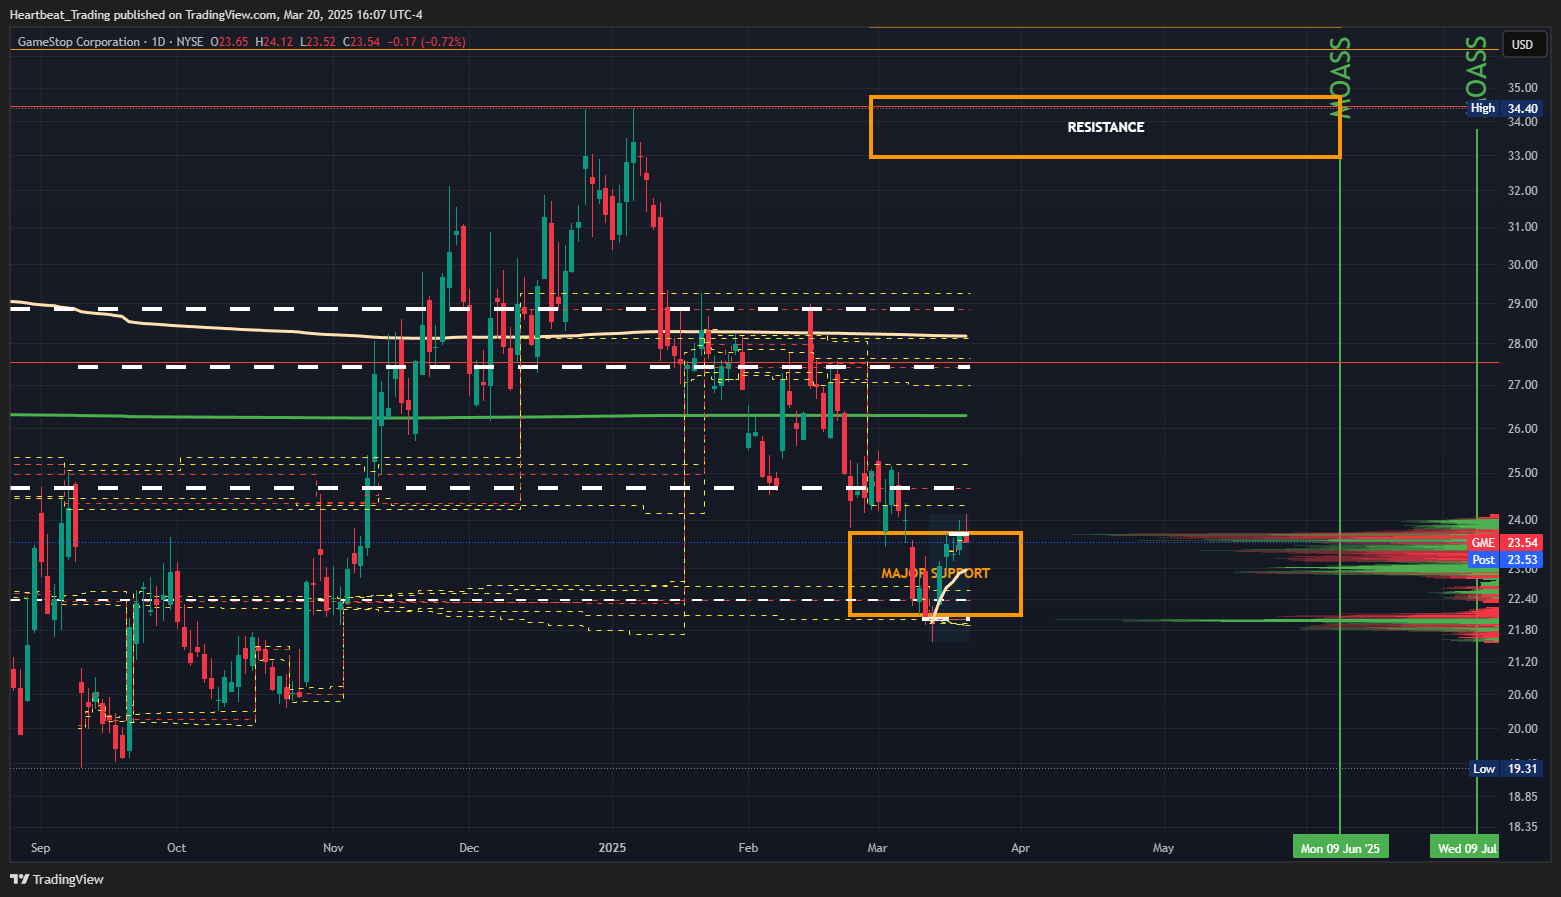Viewport: 1561px width, 897px height.
Task: Click the May label on time axis
Action: click(1163, 848)
